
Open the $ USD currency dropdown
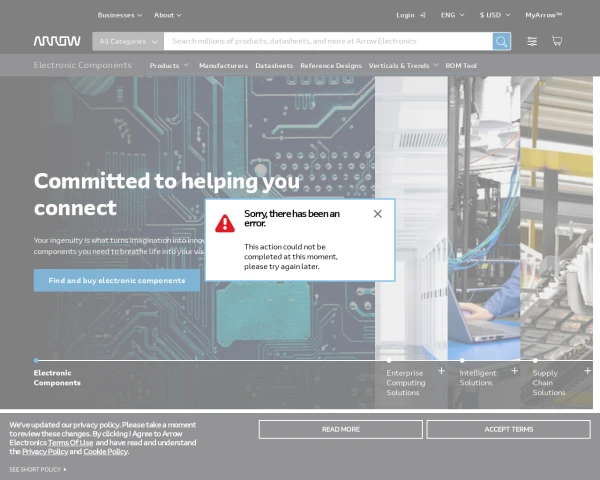click(495, 15)
